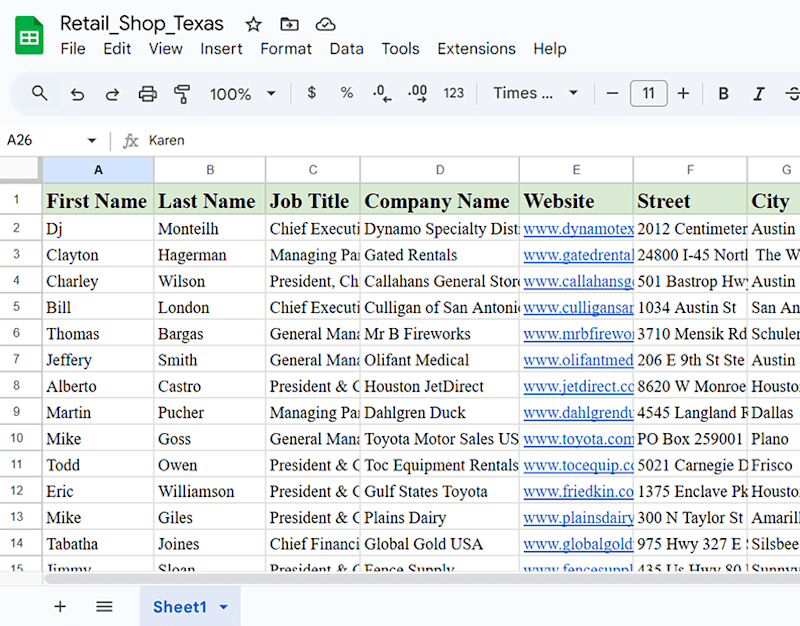Toggle italic formatting

[x=759, y=93]
